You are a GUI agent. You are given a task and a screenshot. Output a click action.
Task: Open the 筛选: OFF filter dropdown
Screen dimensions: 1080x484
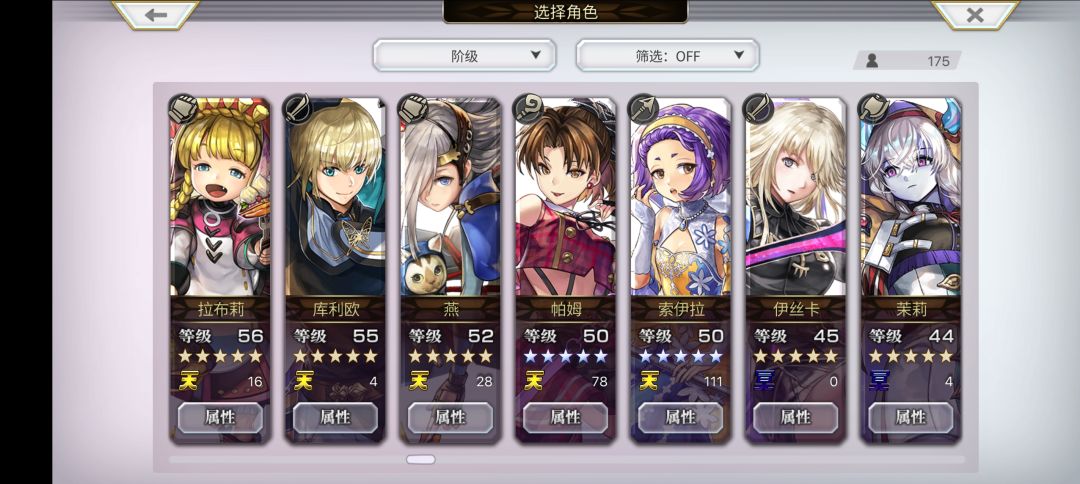667,56
